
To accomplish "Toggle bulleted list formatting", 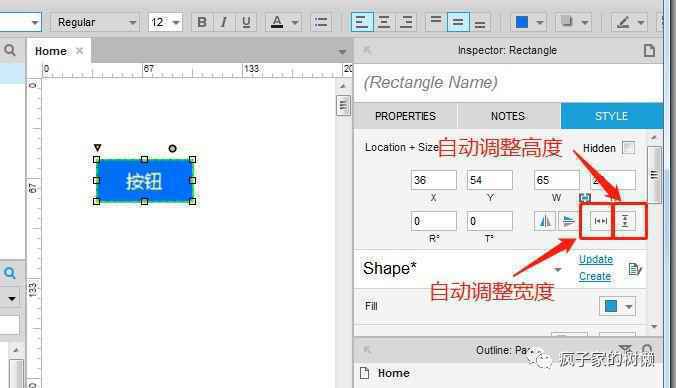I will point(321,22).
